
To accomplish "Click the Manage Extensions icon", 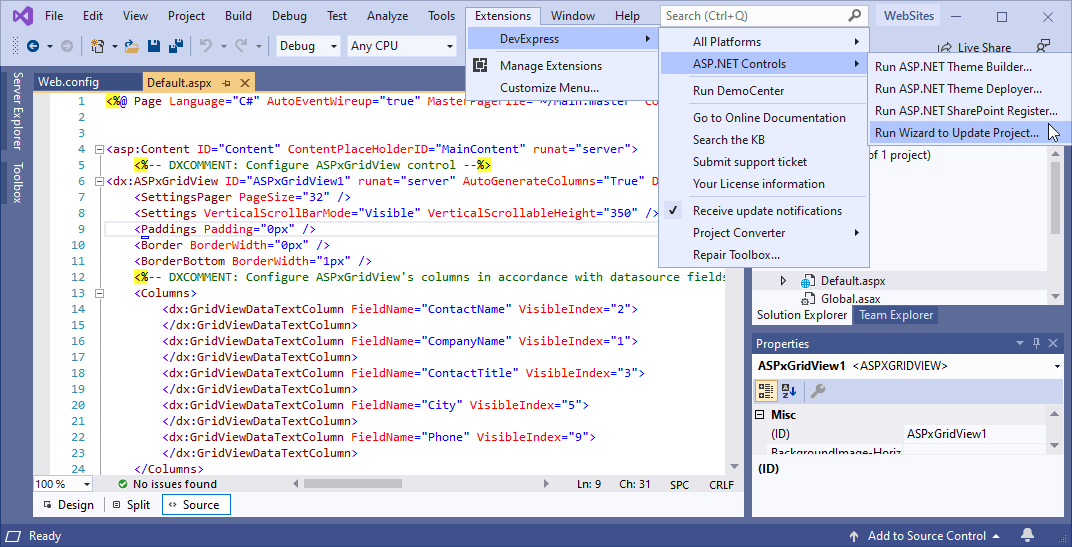I will tap(481, 66).
